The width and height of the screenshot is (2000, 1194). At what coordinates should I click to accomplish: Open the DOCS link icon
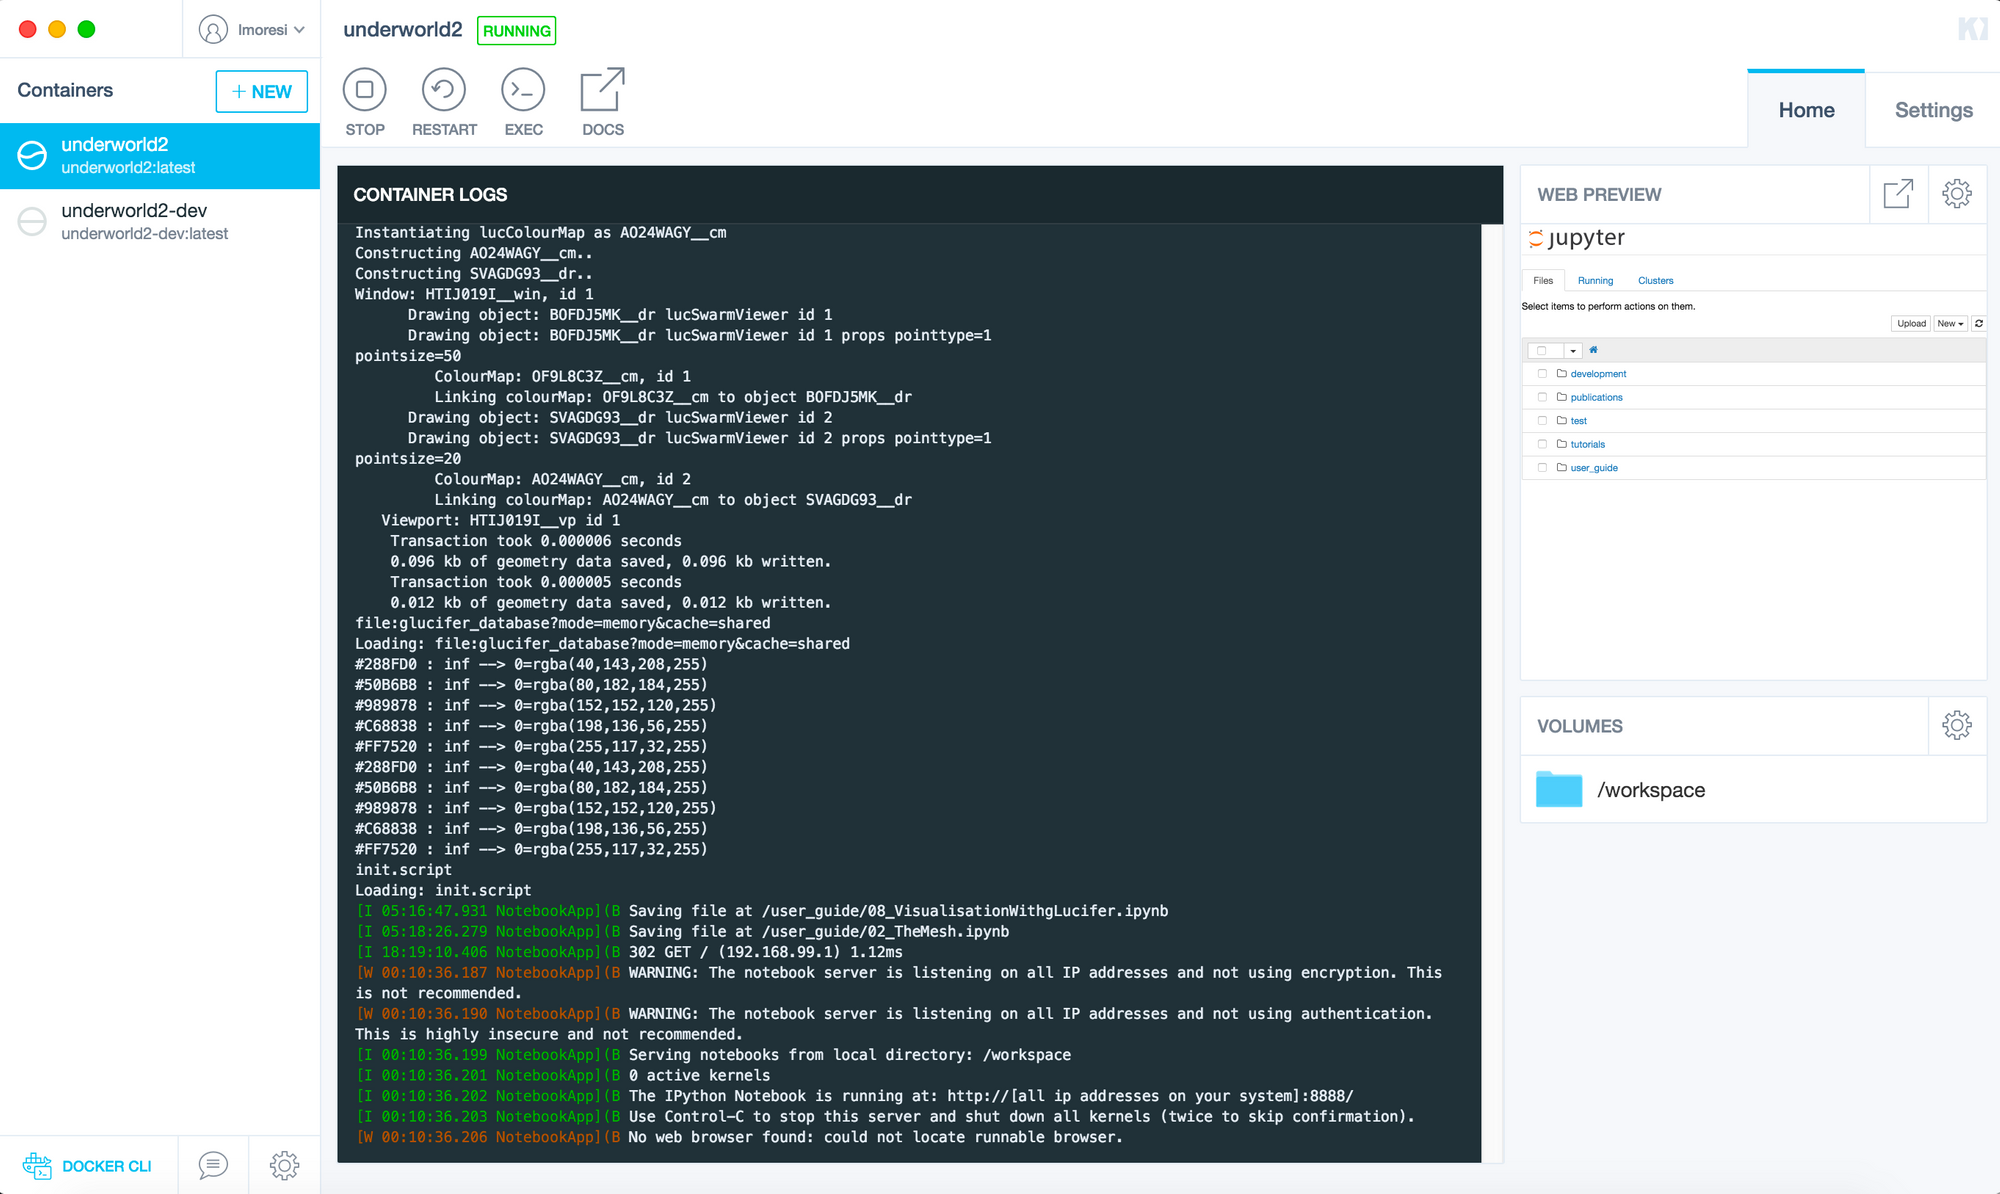(x=603, y=90)
